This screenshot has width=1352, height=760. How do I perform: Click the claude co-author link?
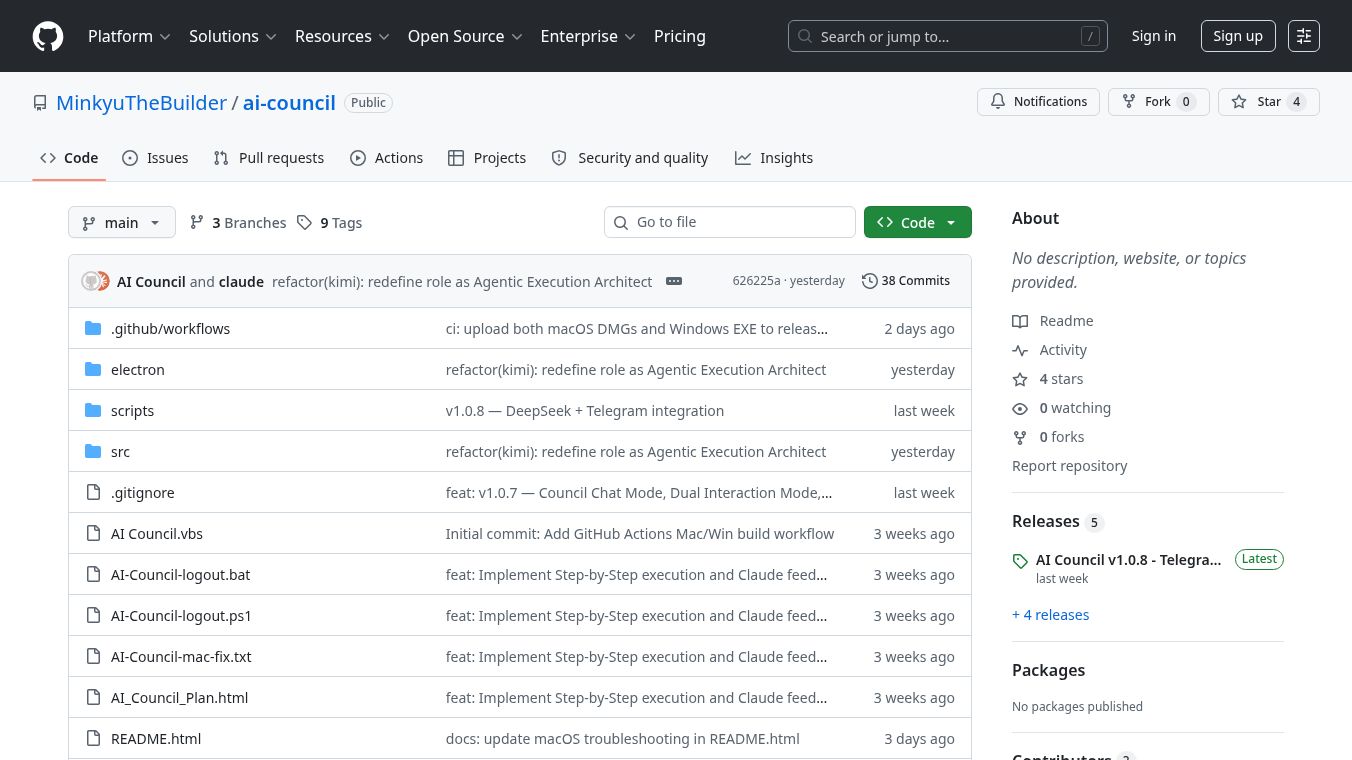click(241, 281)
